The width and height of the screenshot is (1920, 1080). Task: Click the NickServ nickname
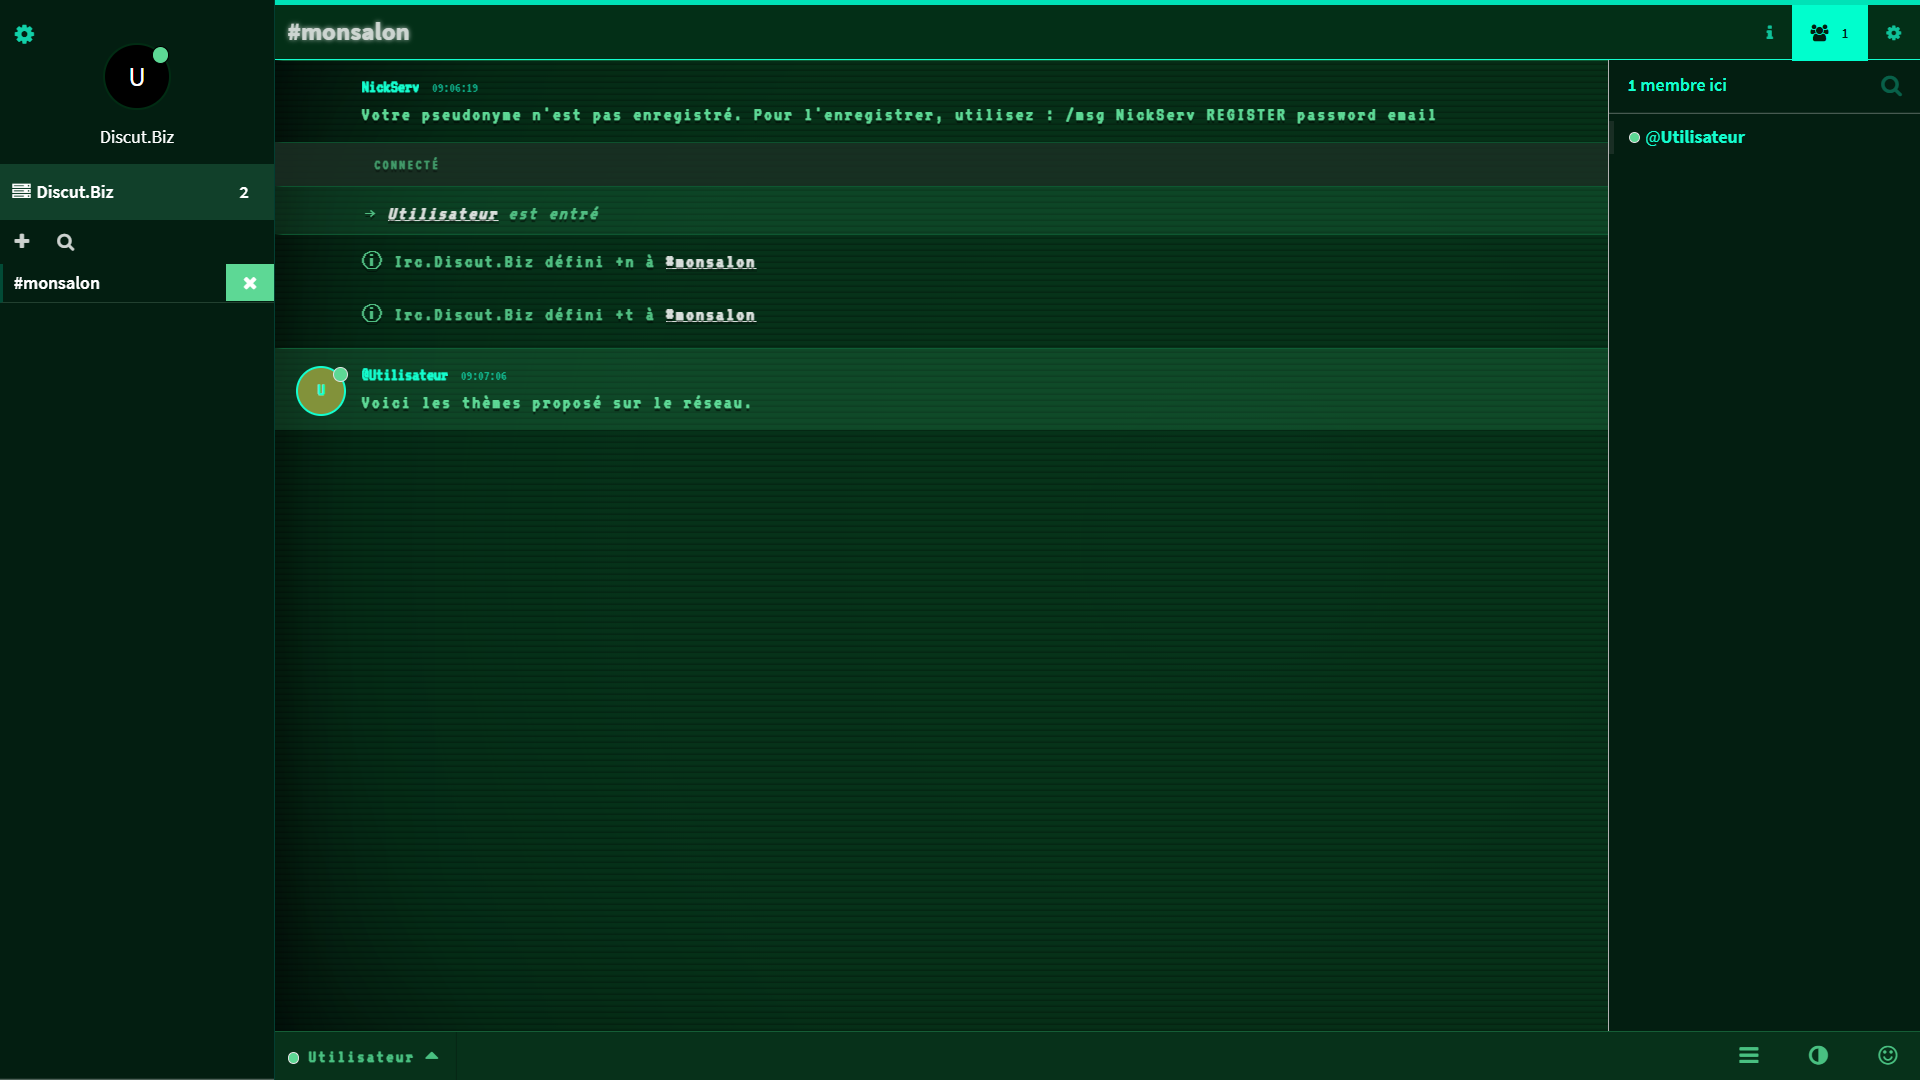coord(390,88)
